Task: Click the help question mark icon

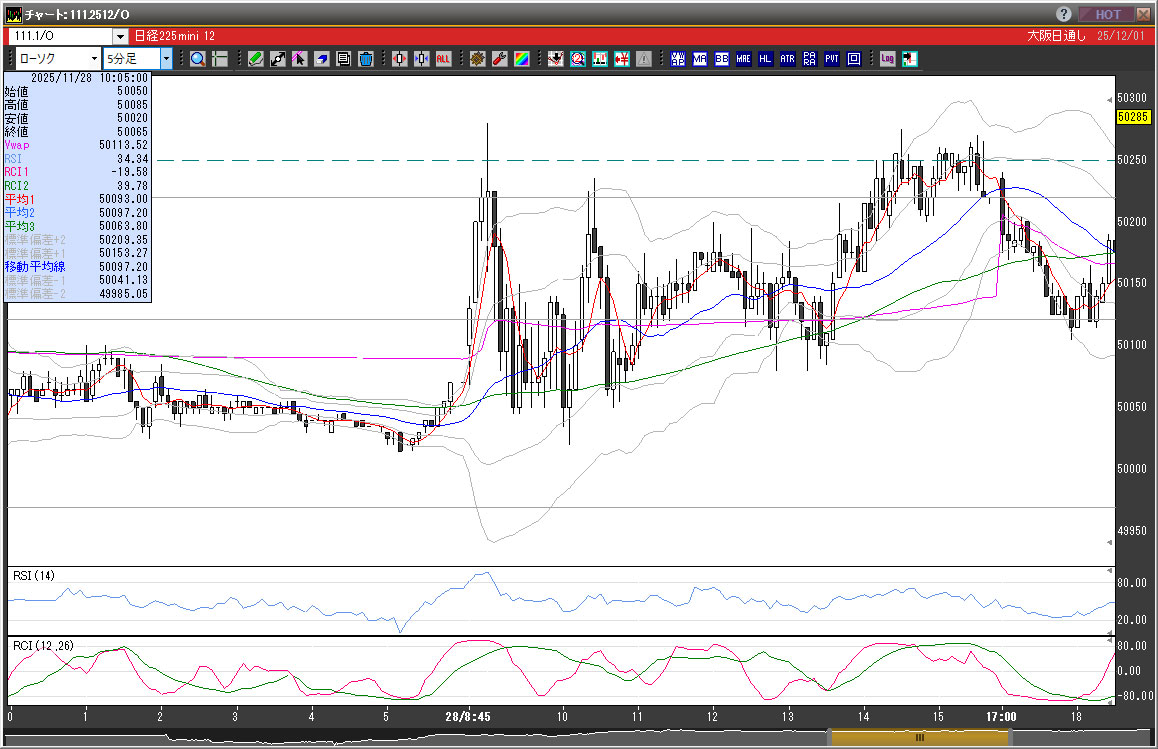Action: (x=1064, y=14)
